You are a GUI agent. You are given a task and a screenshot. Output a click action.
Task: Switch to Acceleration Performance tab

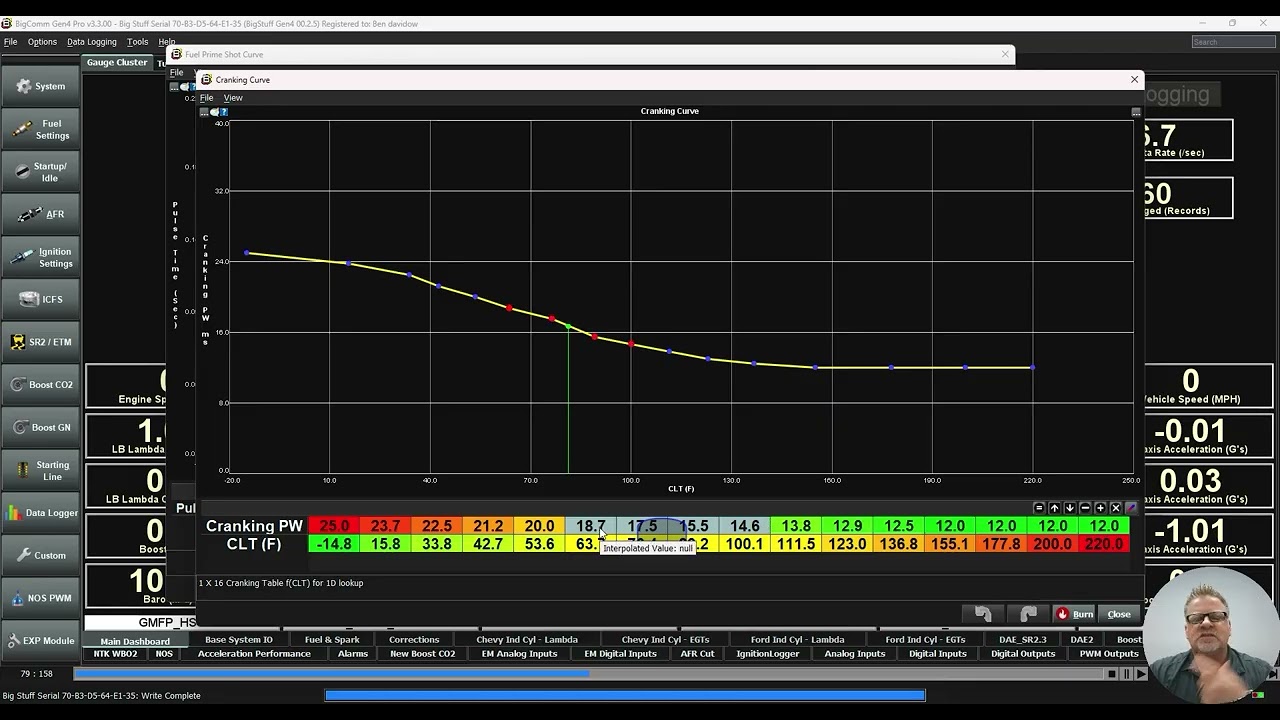tap(254, 654)
